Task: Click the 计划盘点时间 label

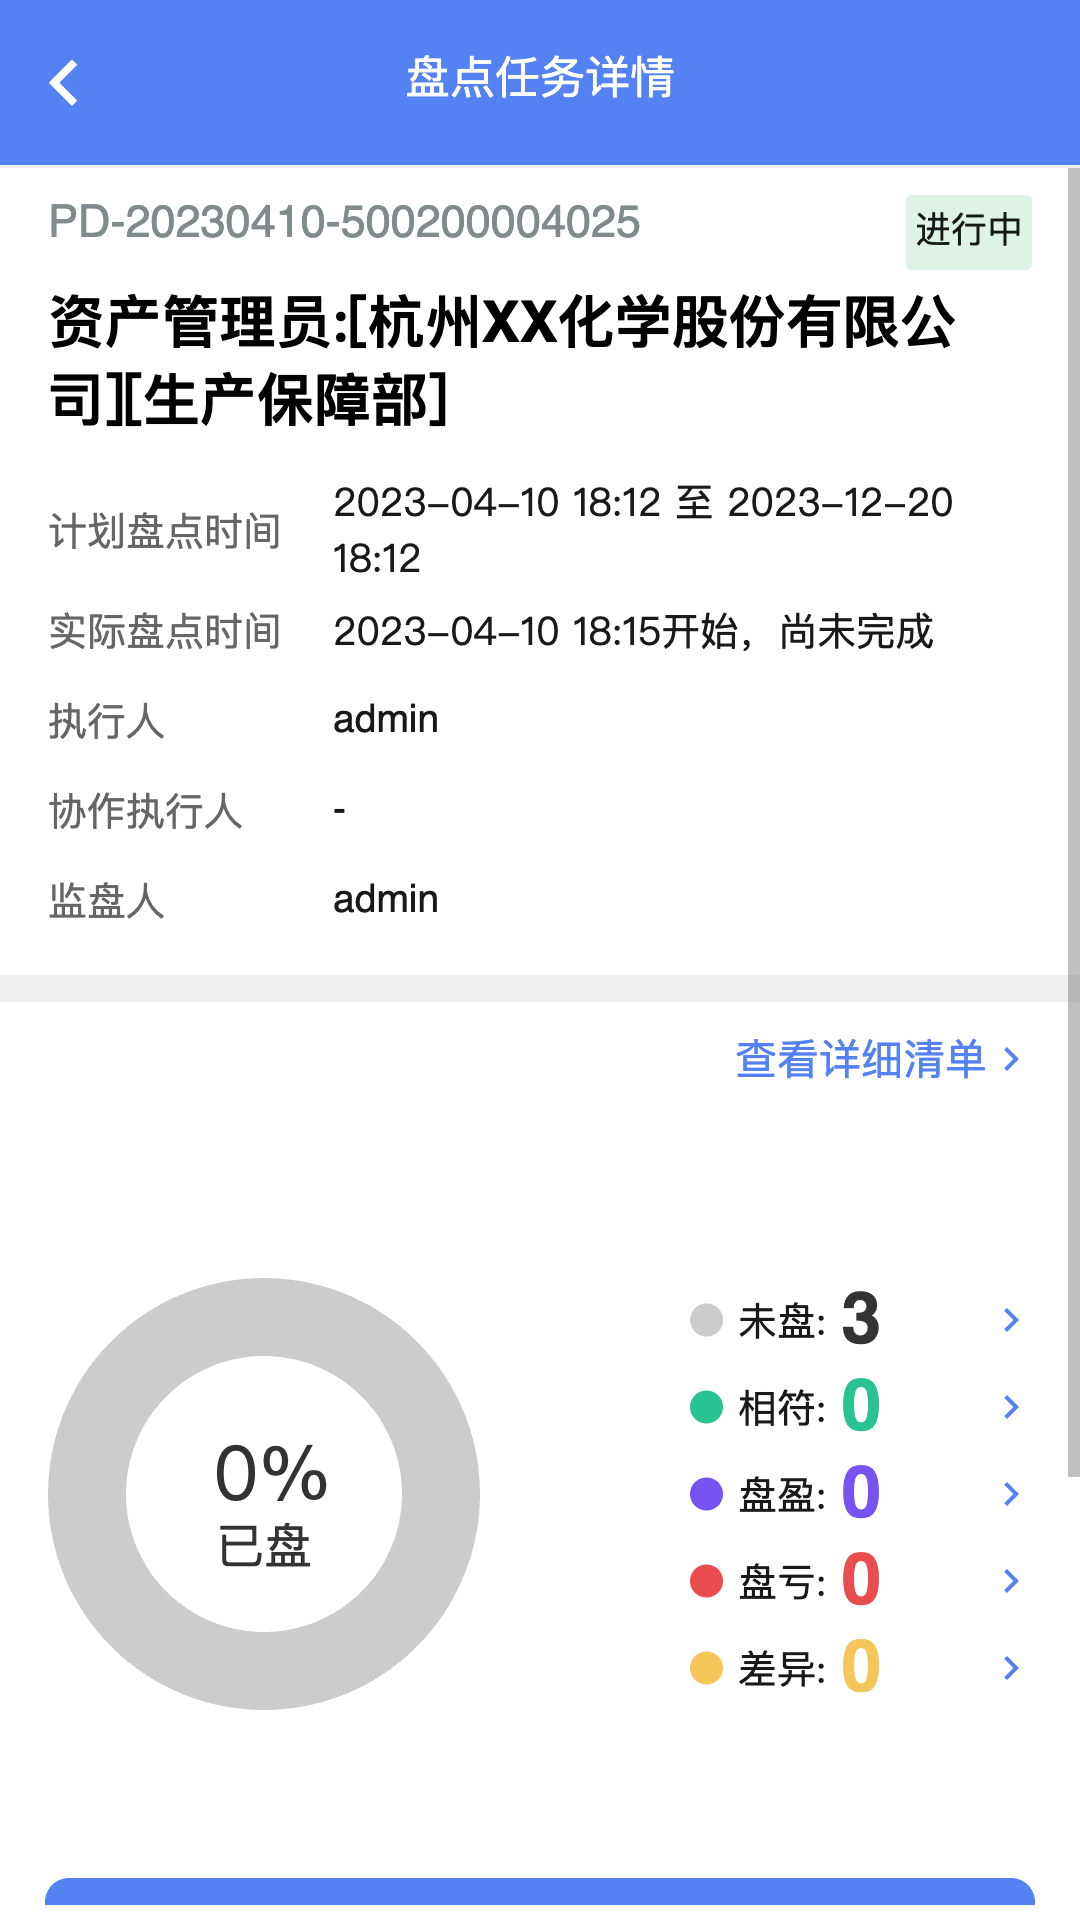Action: (x=165, y=531)
